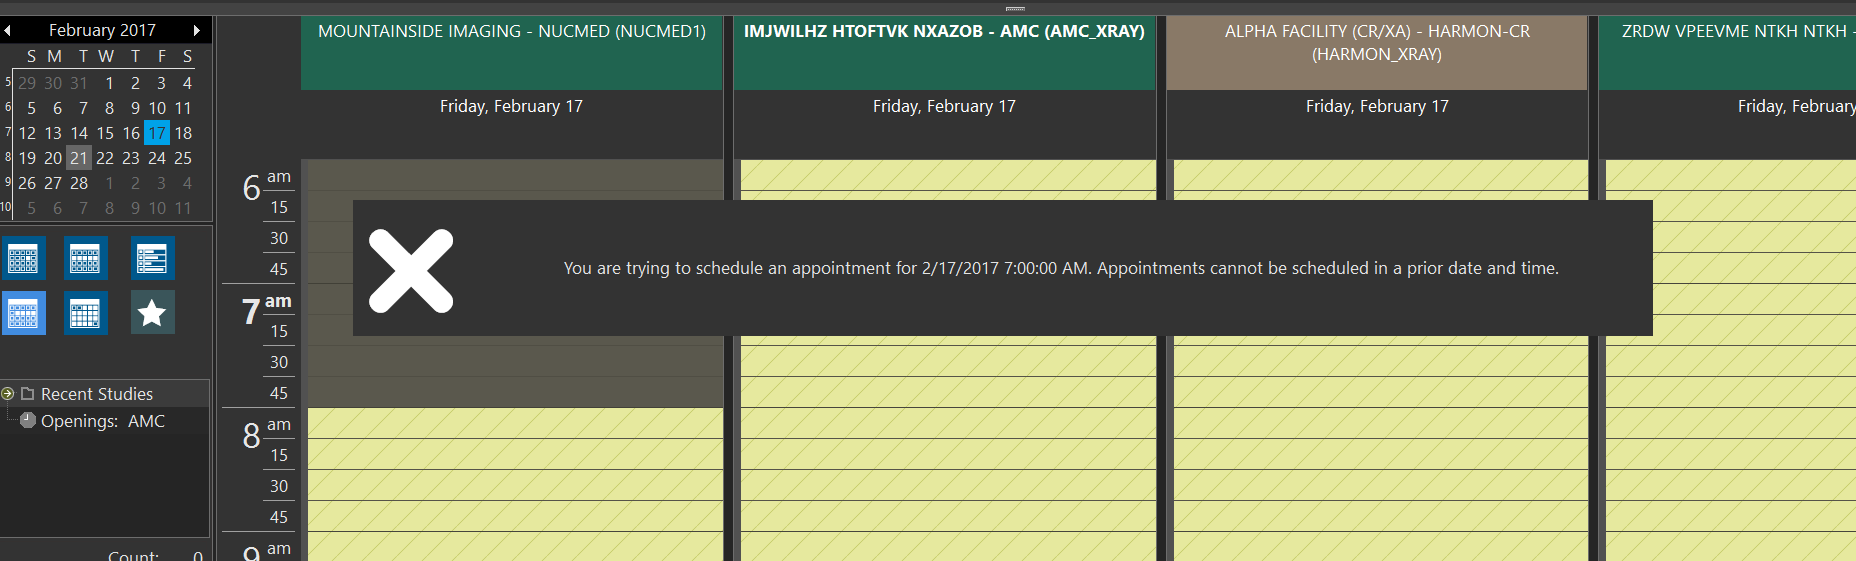Click the top-left calendar grid view icon
Viewport: 1856px width, 561px height.
tap(23, 258)
